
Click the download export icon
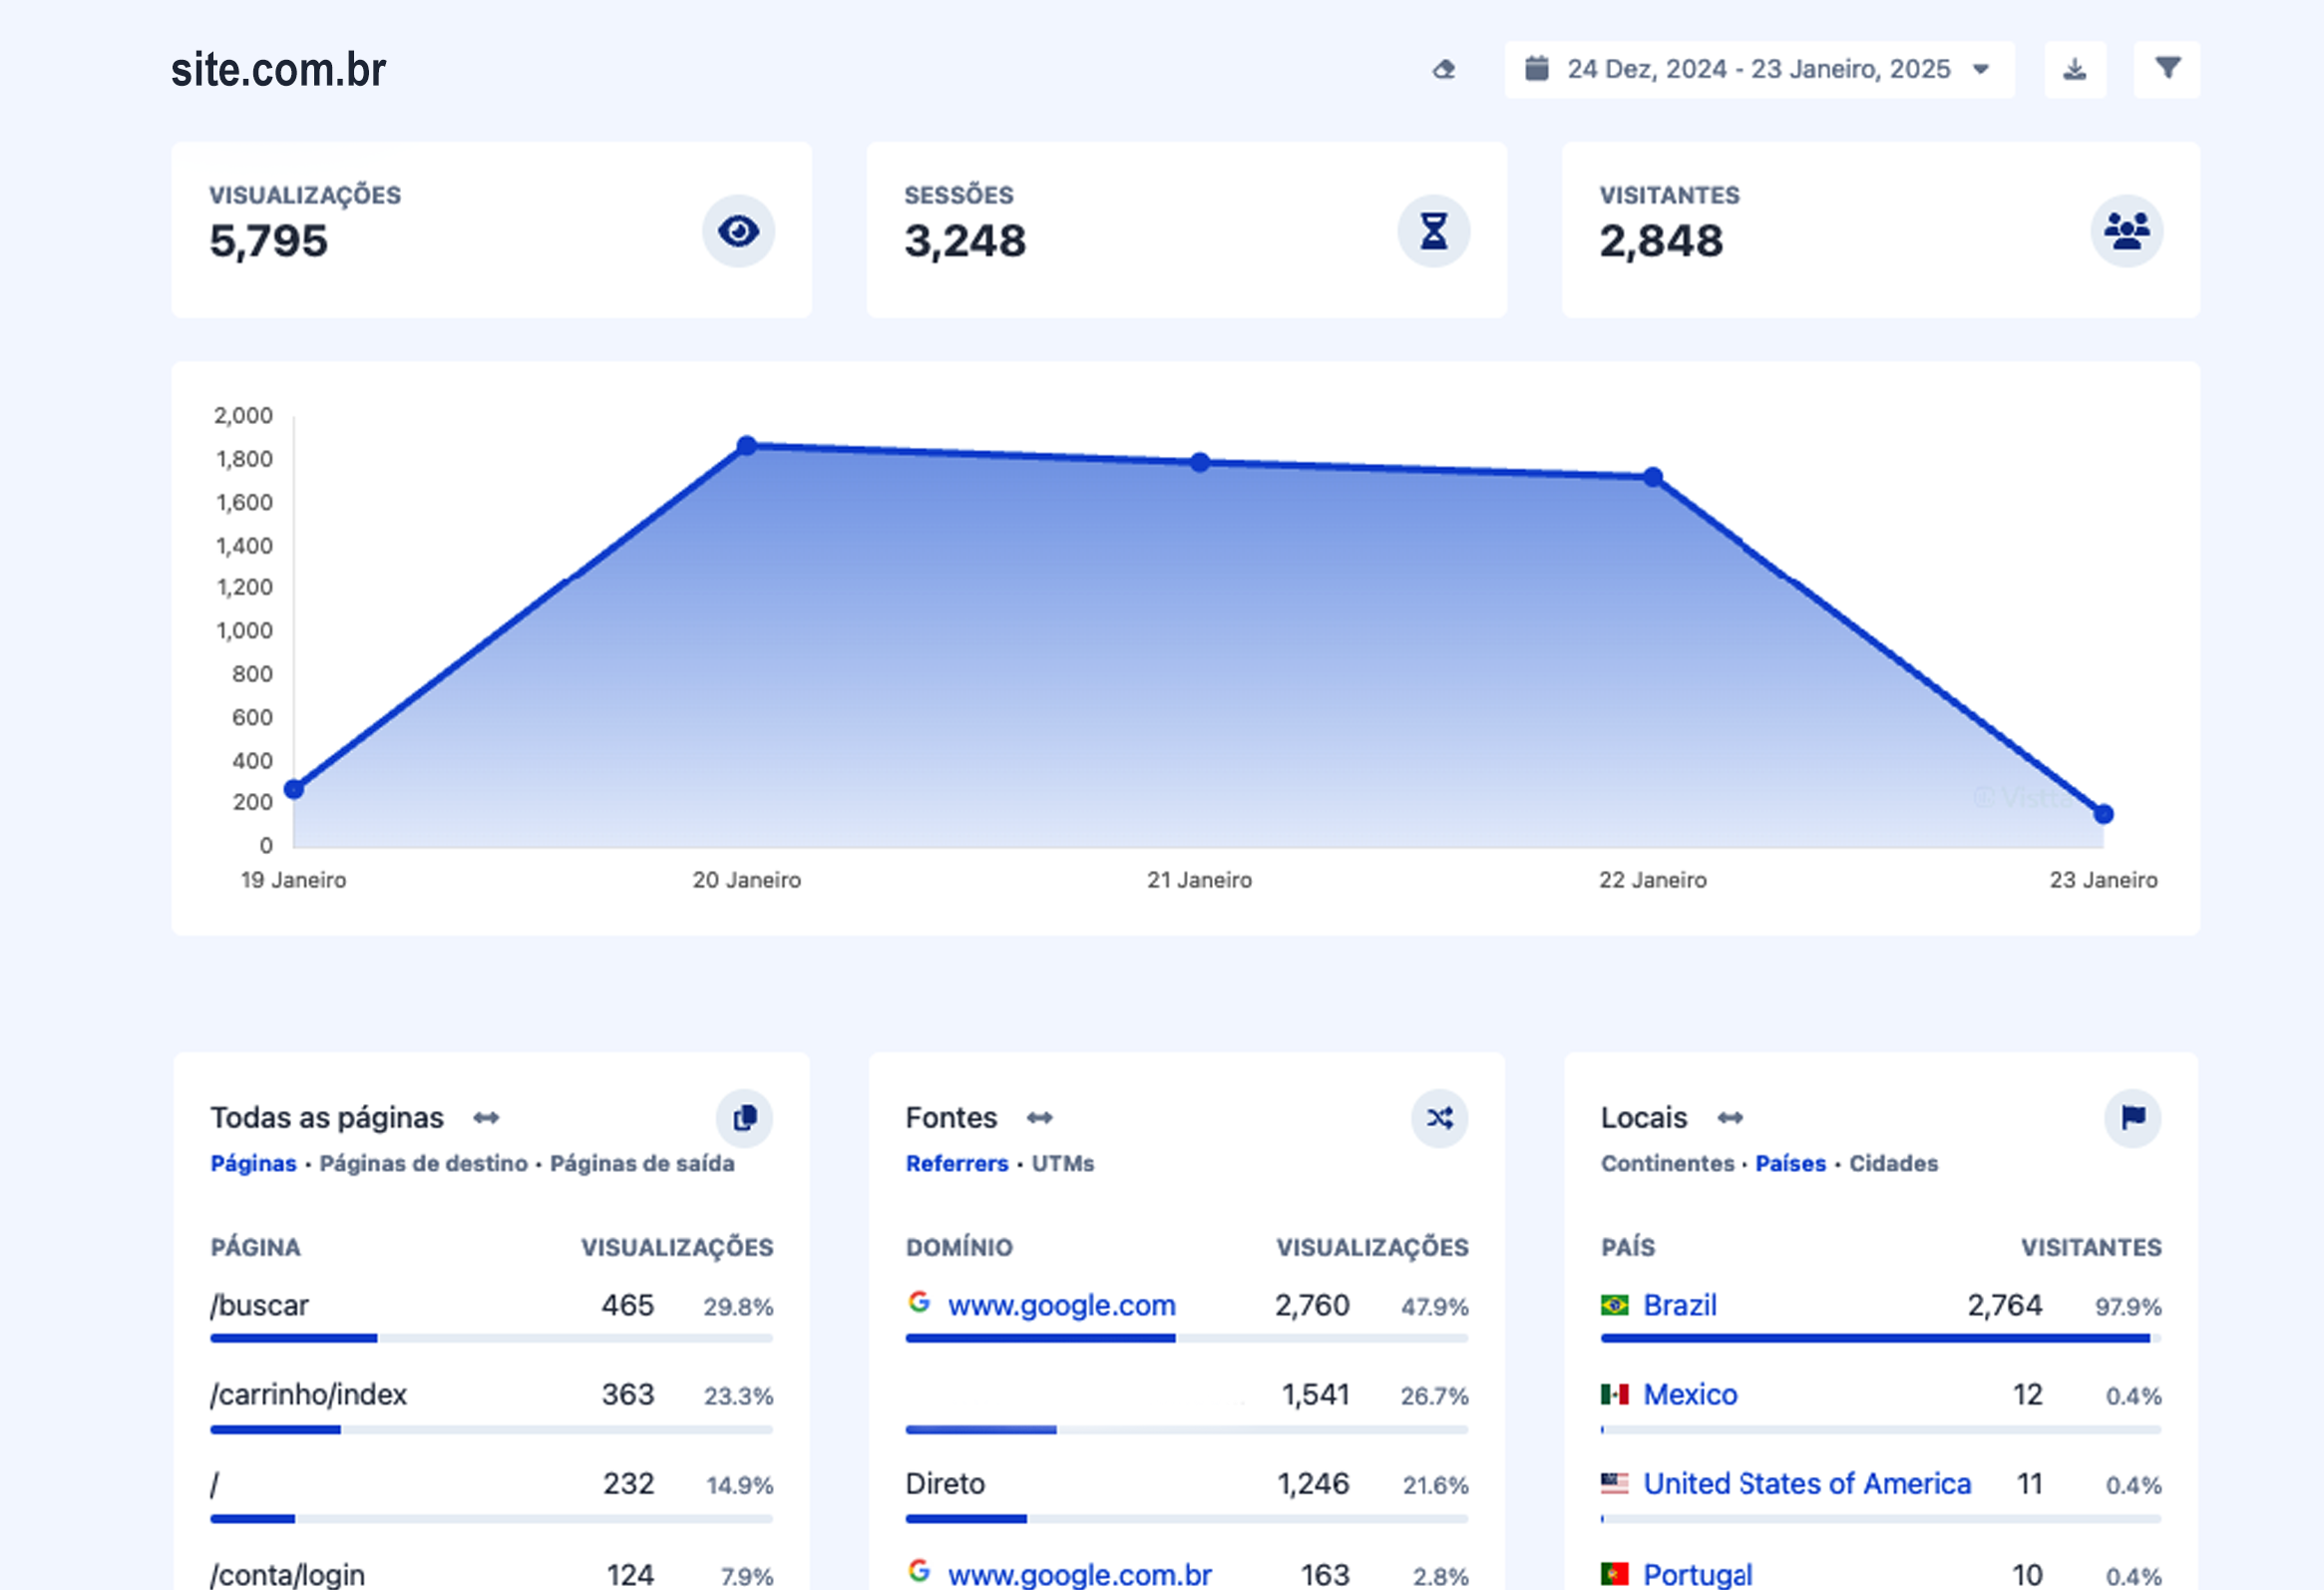tap(2075, 69)
